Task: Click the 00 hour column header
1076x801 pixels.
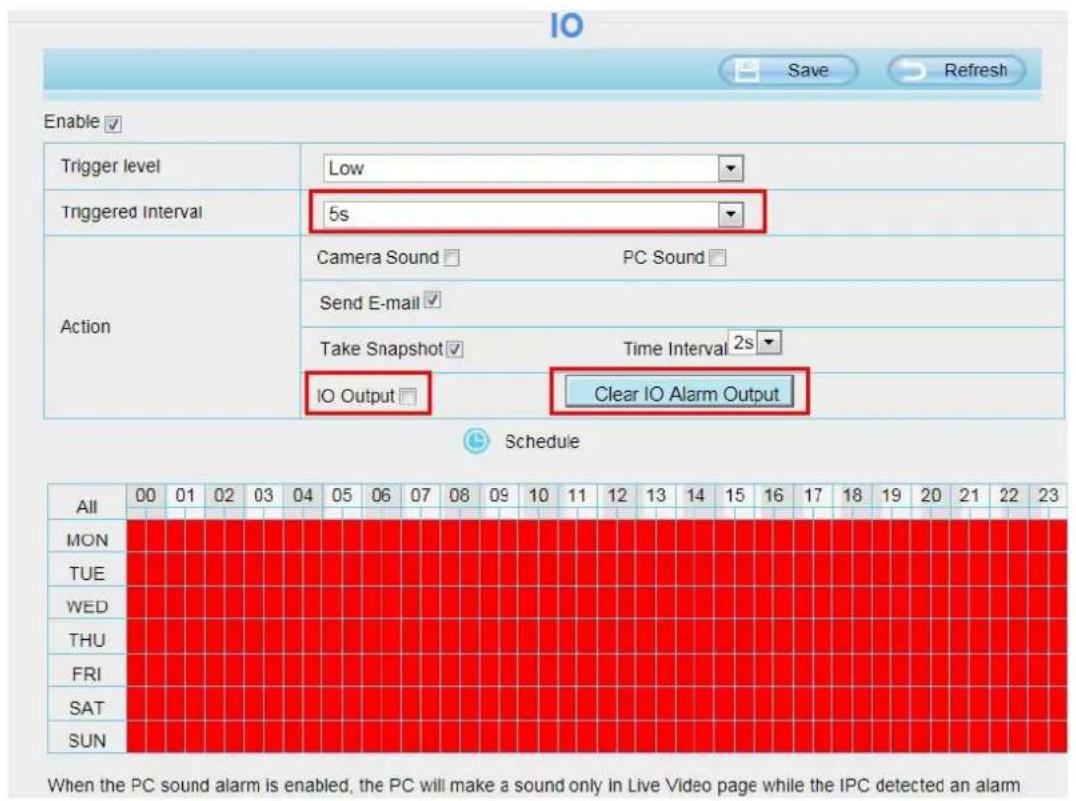Action: click(145, 496)
